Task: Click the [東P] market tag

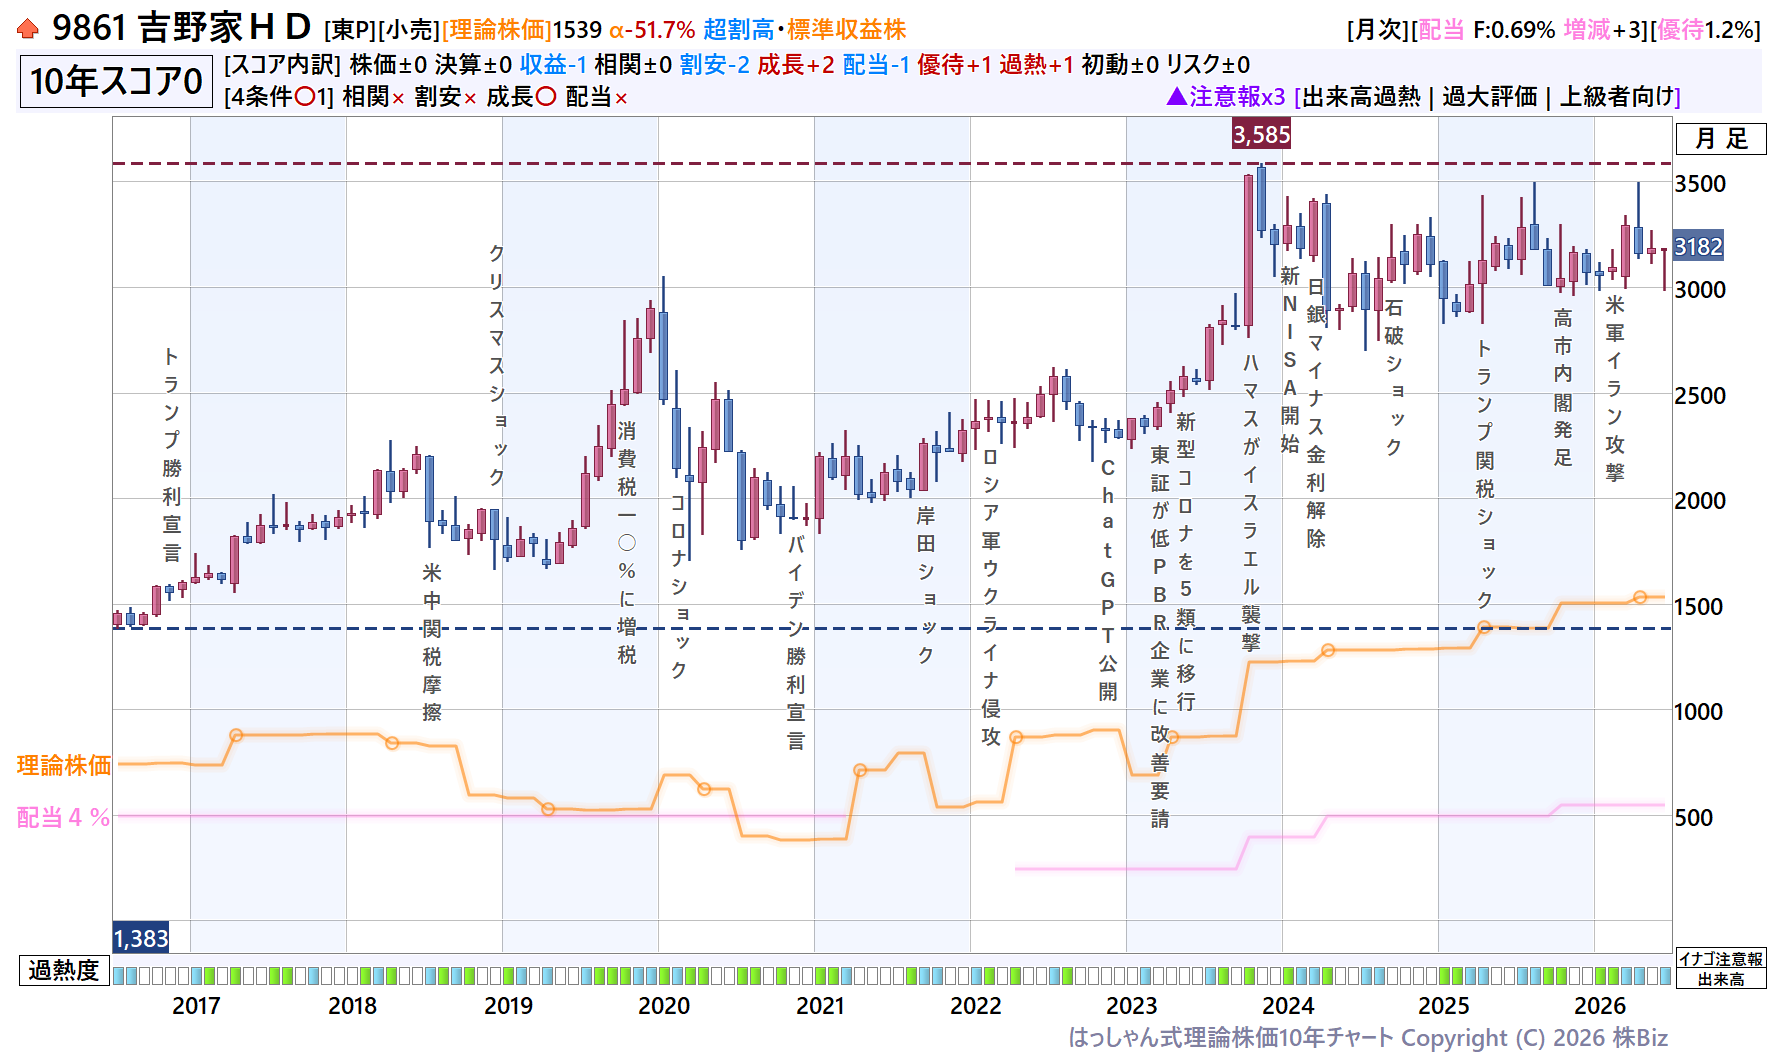Action: [x=350, y=30]
